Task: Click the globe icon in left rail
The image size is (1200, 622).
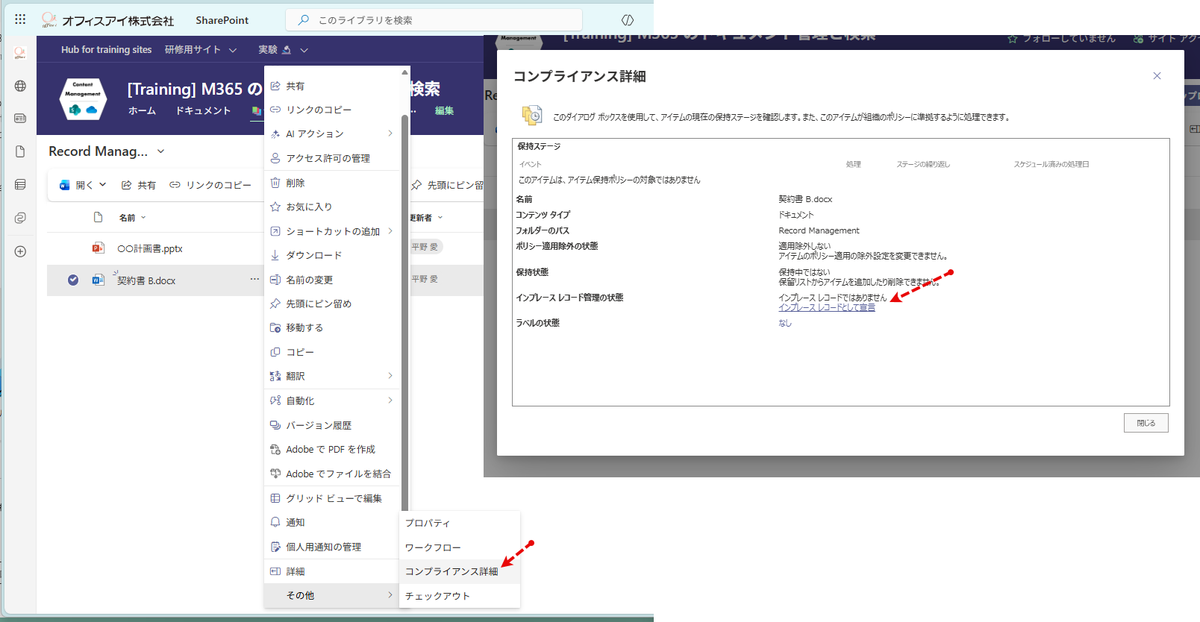Action: [x=20, y=85]
